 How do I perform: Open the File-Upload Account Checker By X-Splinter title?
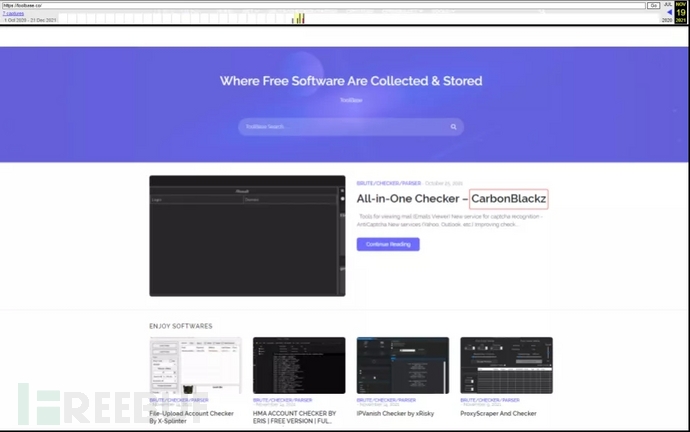click(x=191, y=417)
